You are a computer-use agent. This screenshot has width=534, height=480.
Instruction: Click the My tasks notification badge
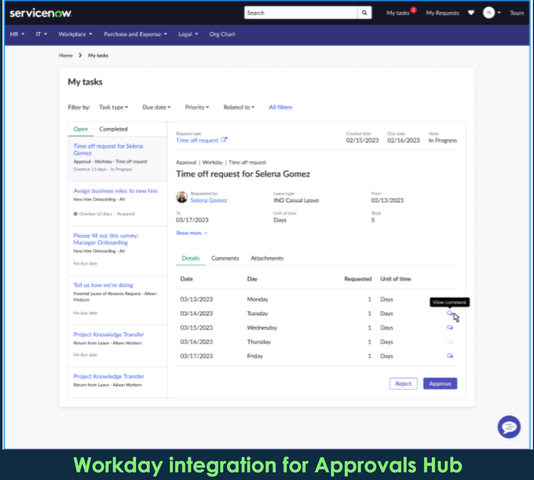[x=413, y=10]
